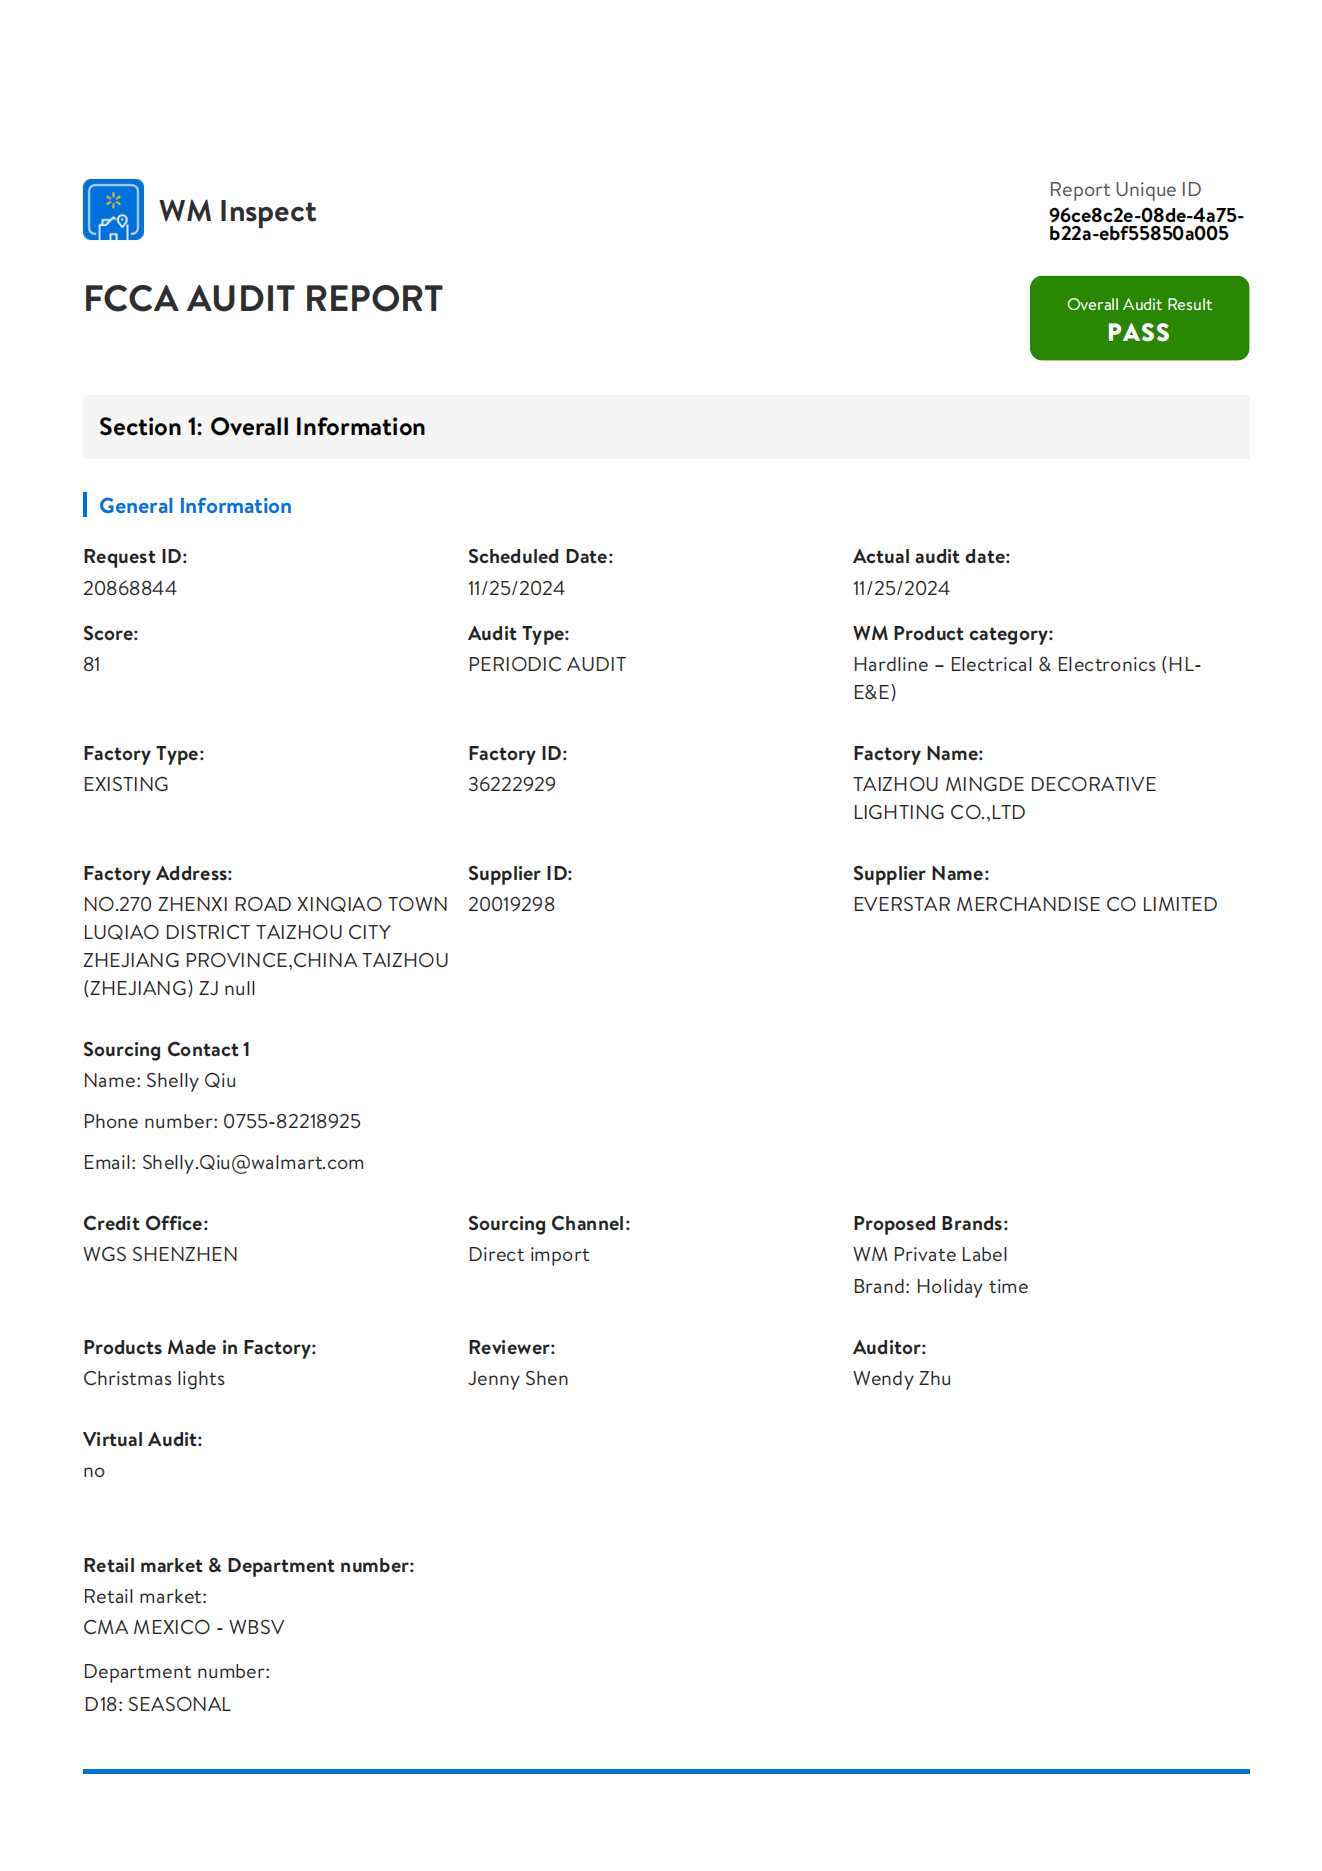This screenshot has height=1871, width=1322.
Task: Click the WM Inspect app name text
Action: click(238, 212)
